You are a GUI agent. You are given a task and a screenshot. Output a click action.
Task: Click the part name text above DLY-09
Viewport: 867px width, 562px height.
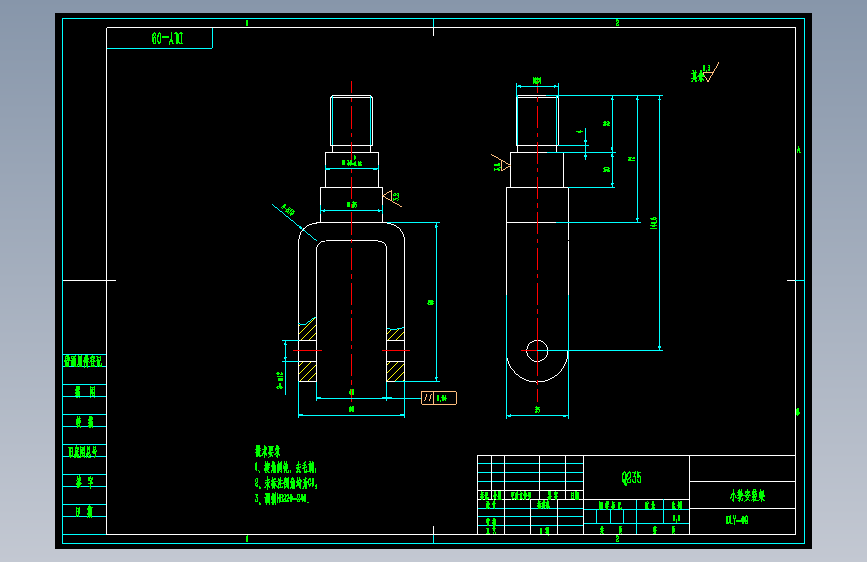748,496
